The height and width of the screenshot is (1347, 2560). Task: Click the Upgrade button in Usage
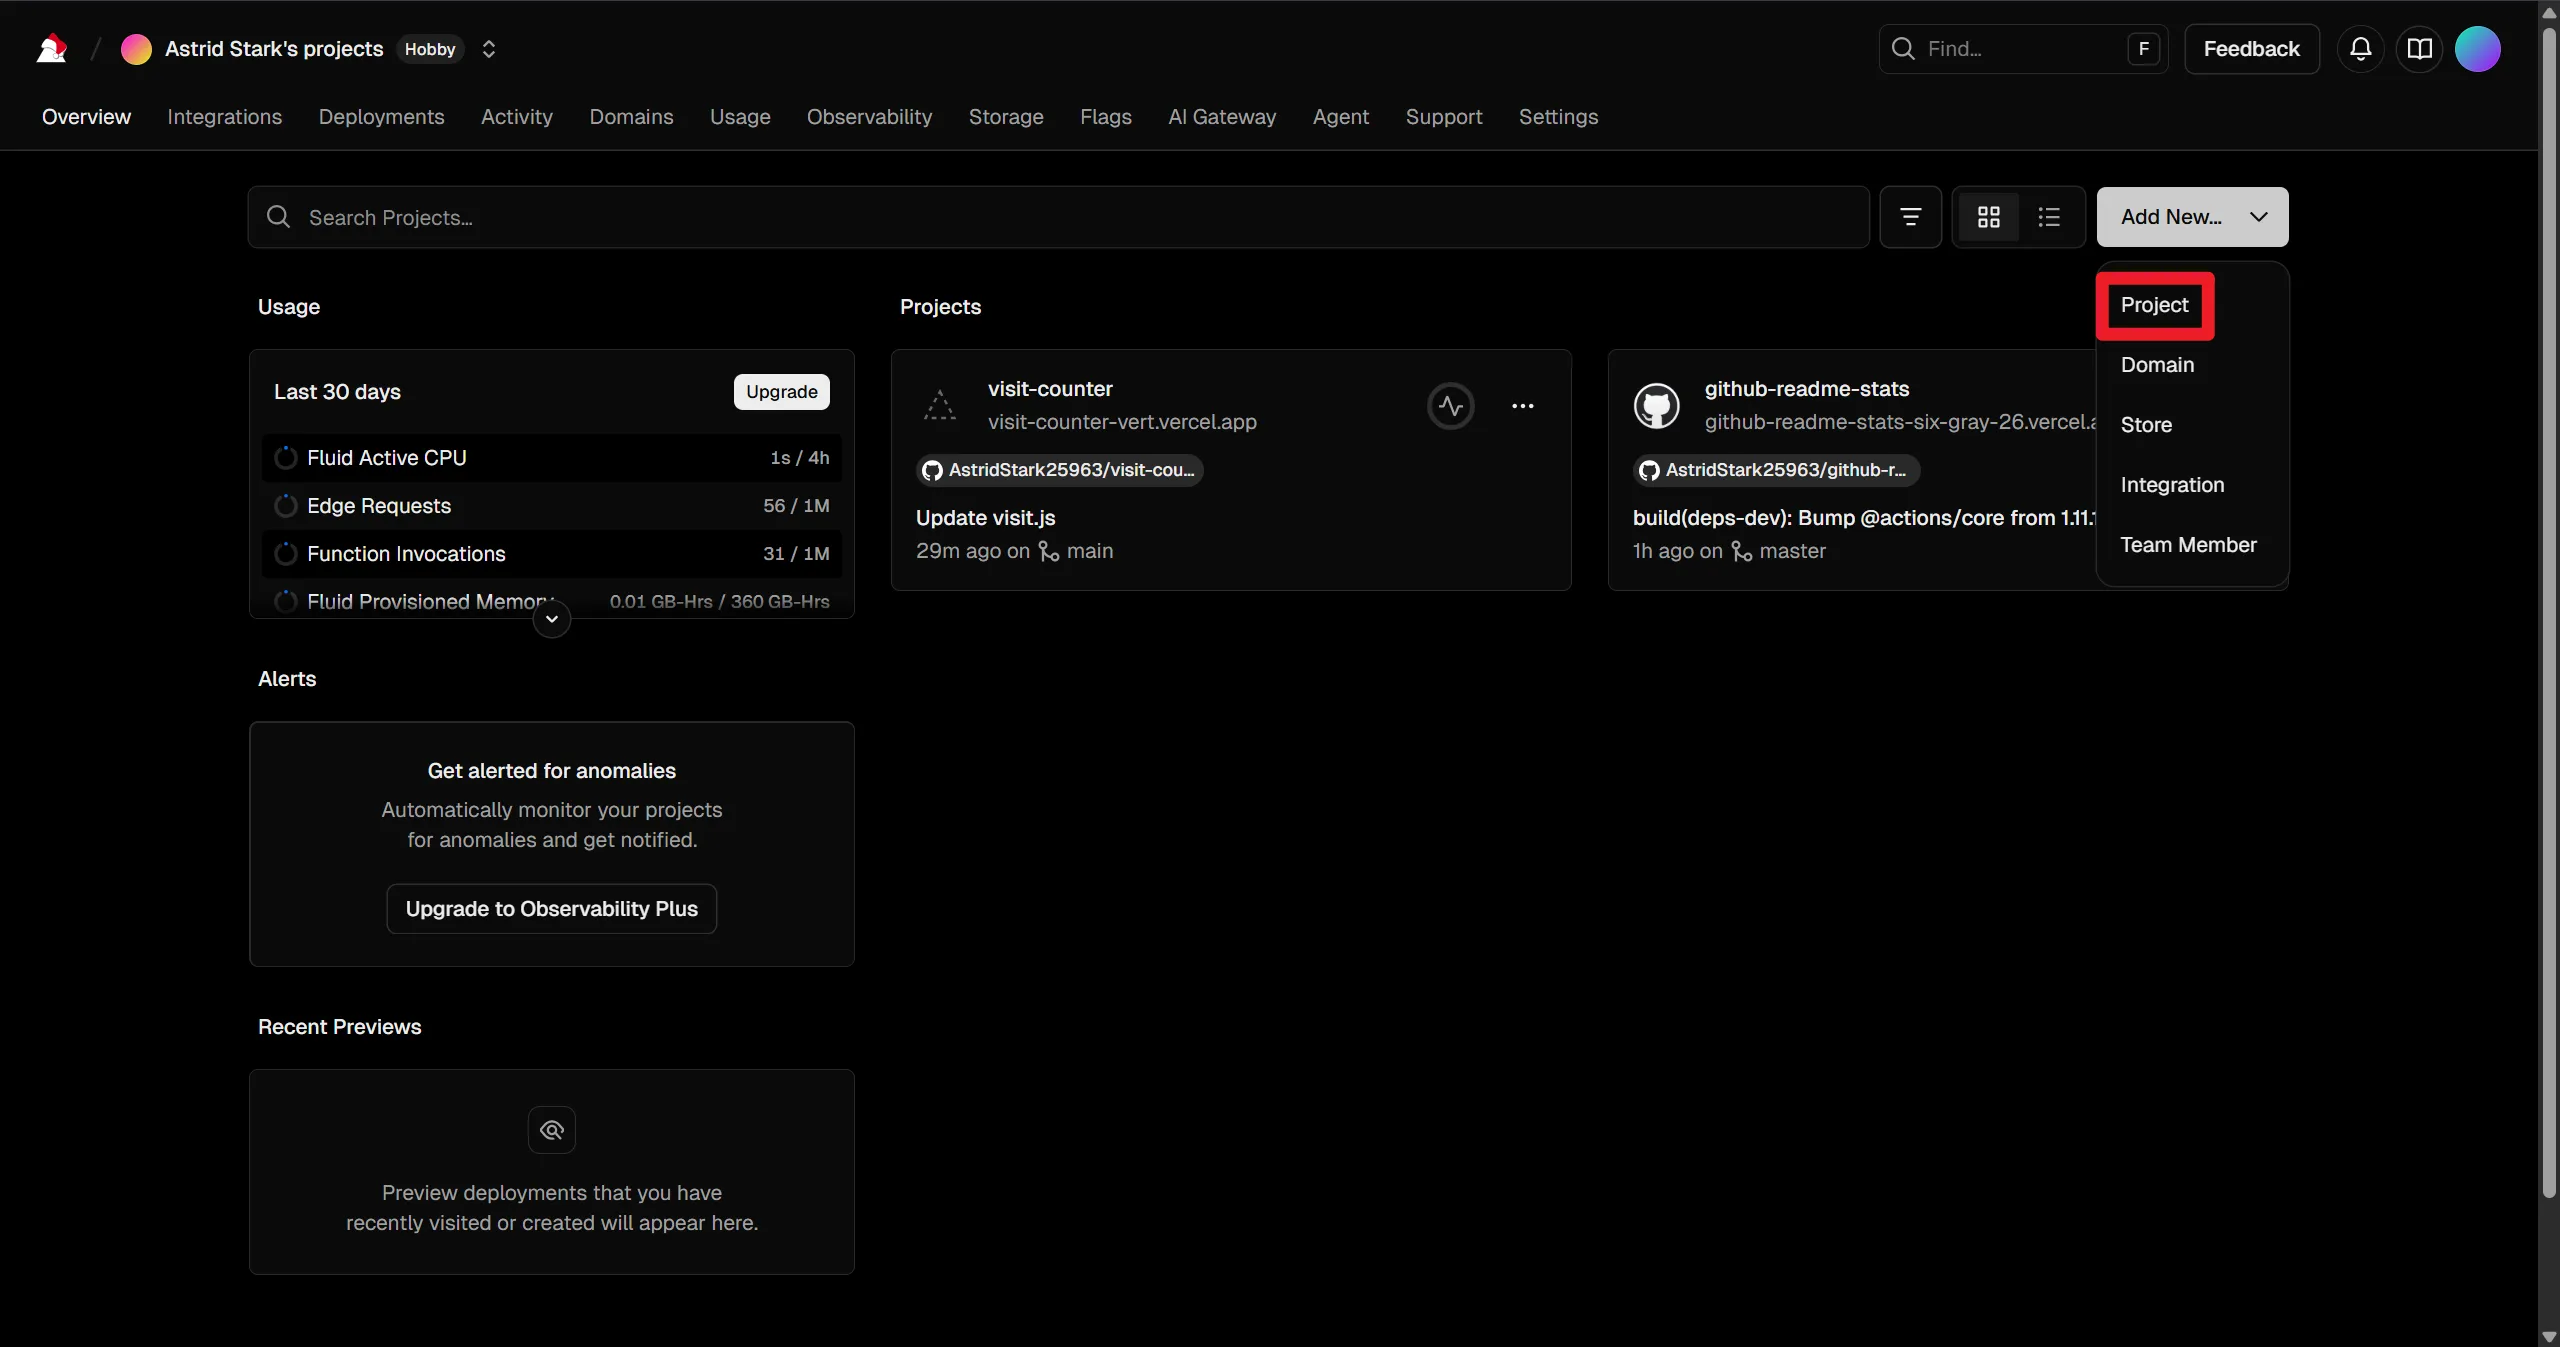781,392
